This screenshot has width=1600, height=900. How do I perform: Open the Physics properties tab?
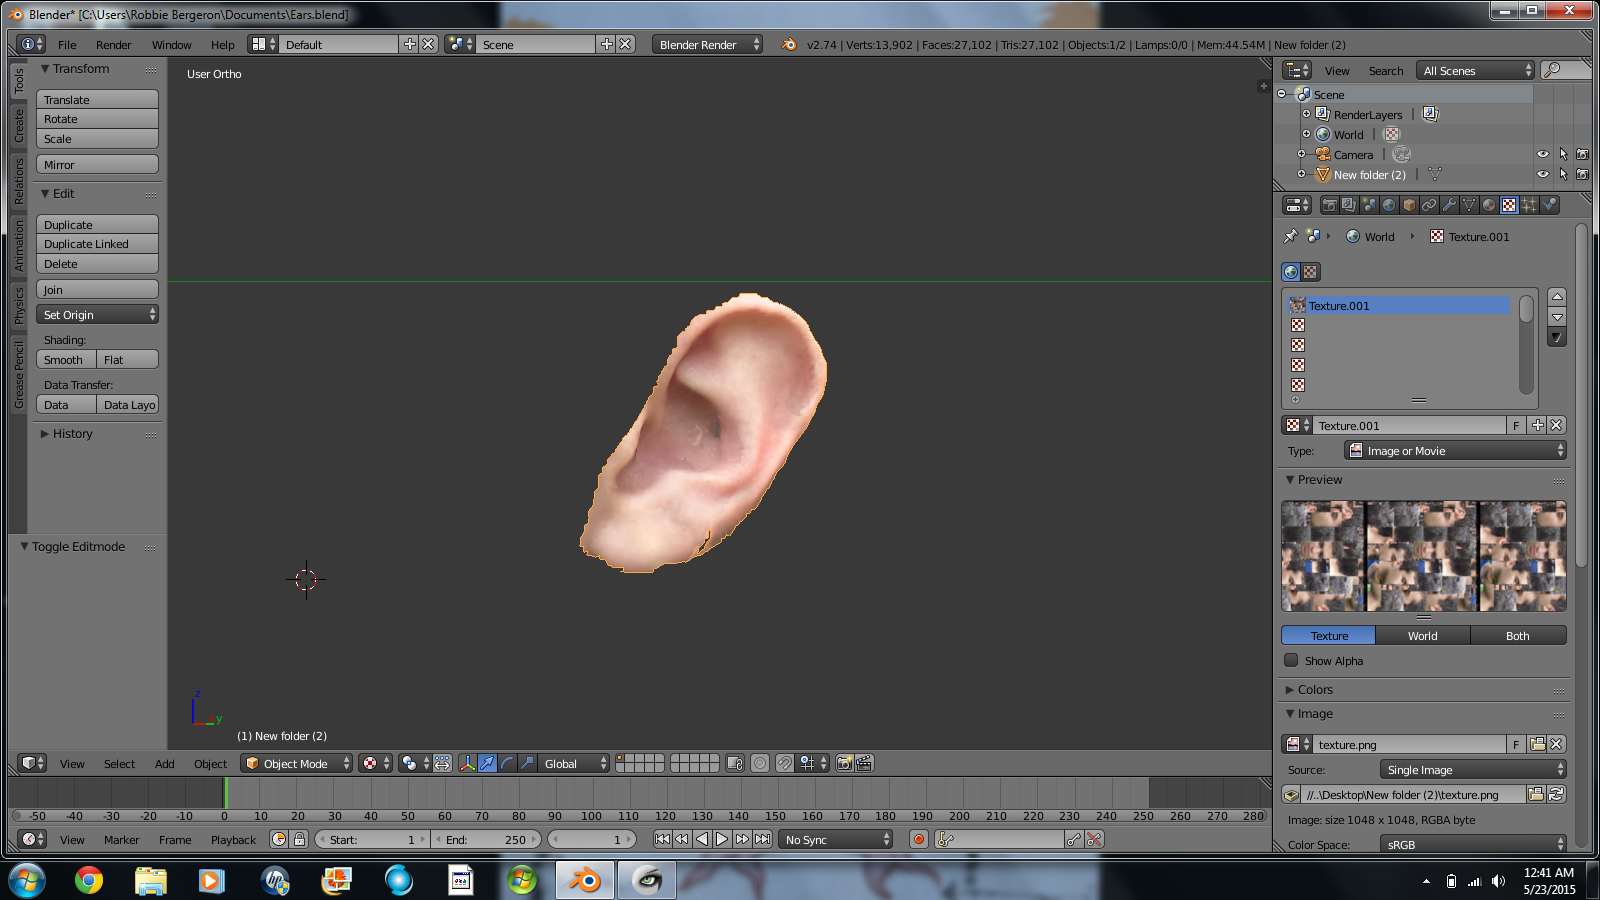coord(1549,205)
